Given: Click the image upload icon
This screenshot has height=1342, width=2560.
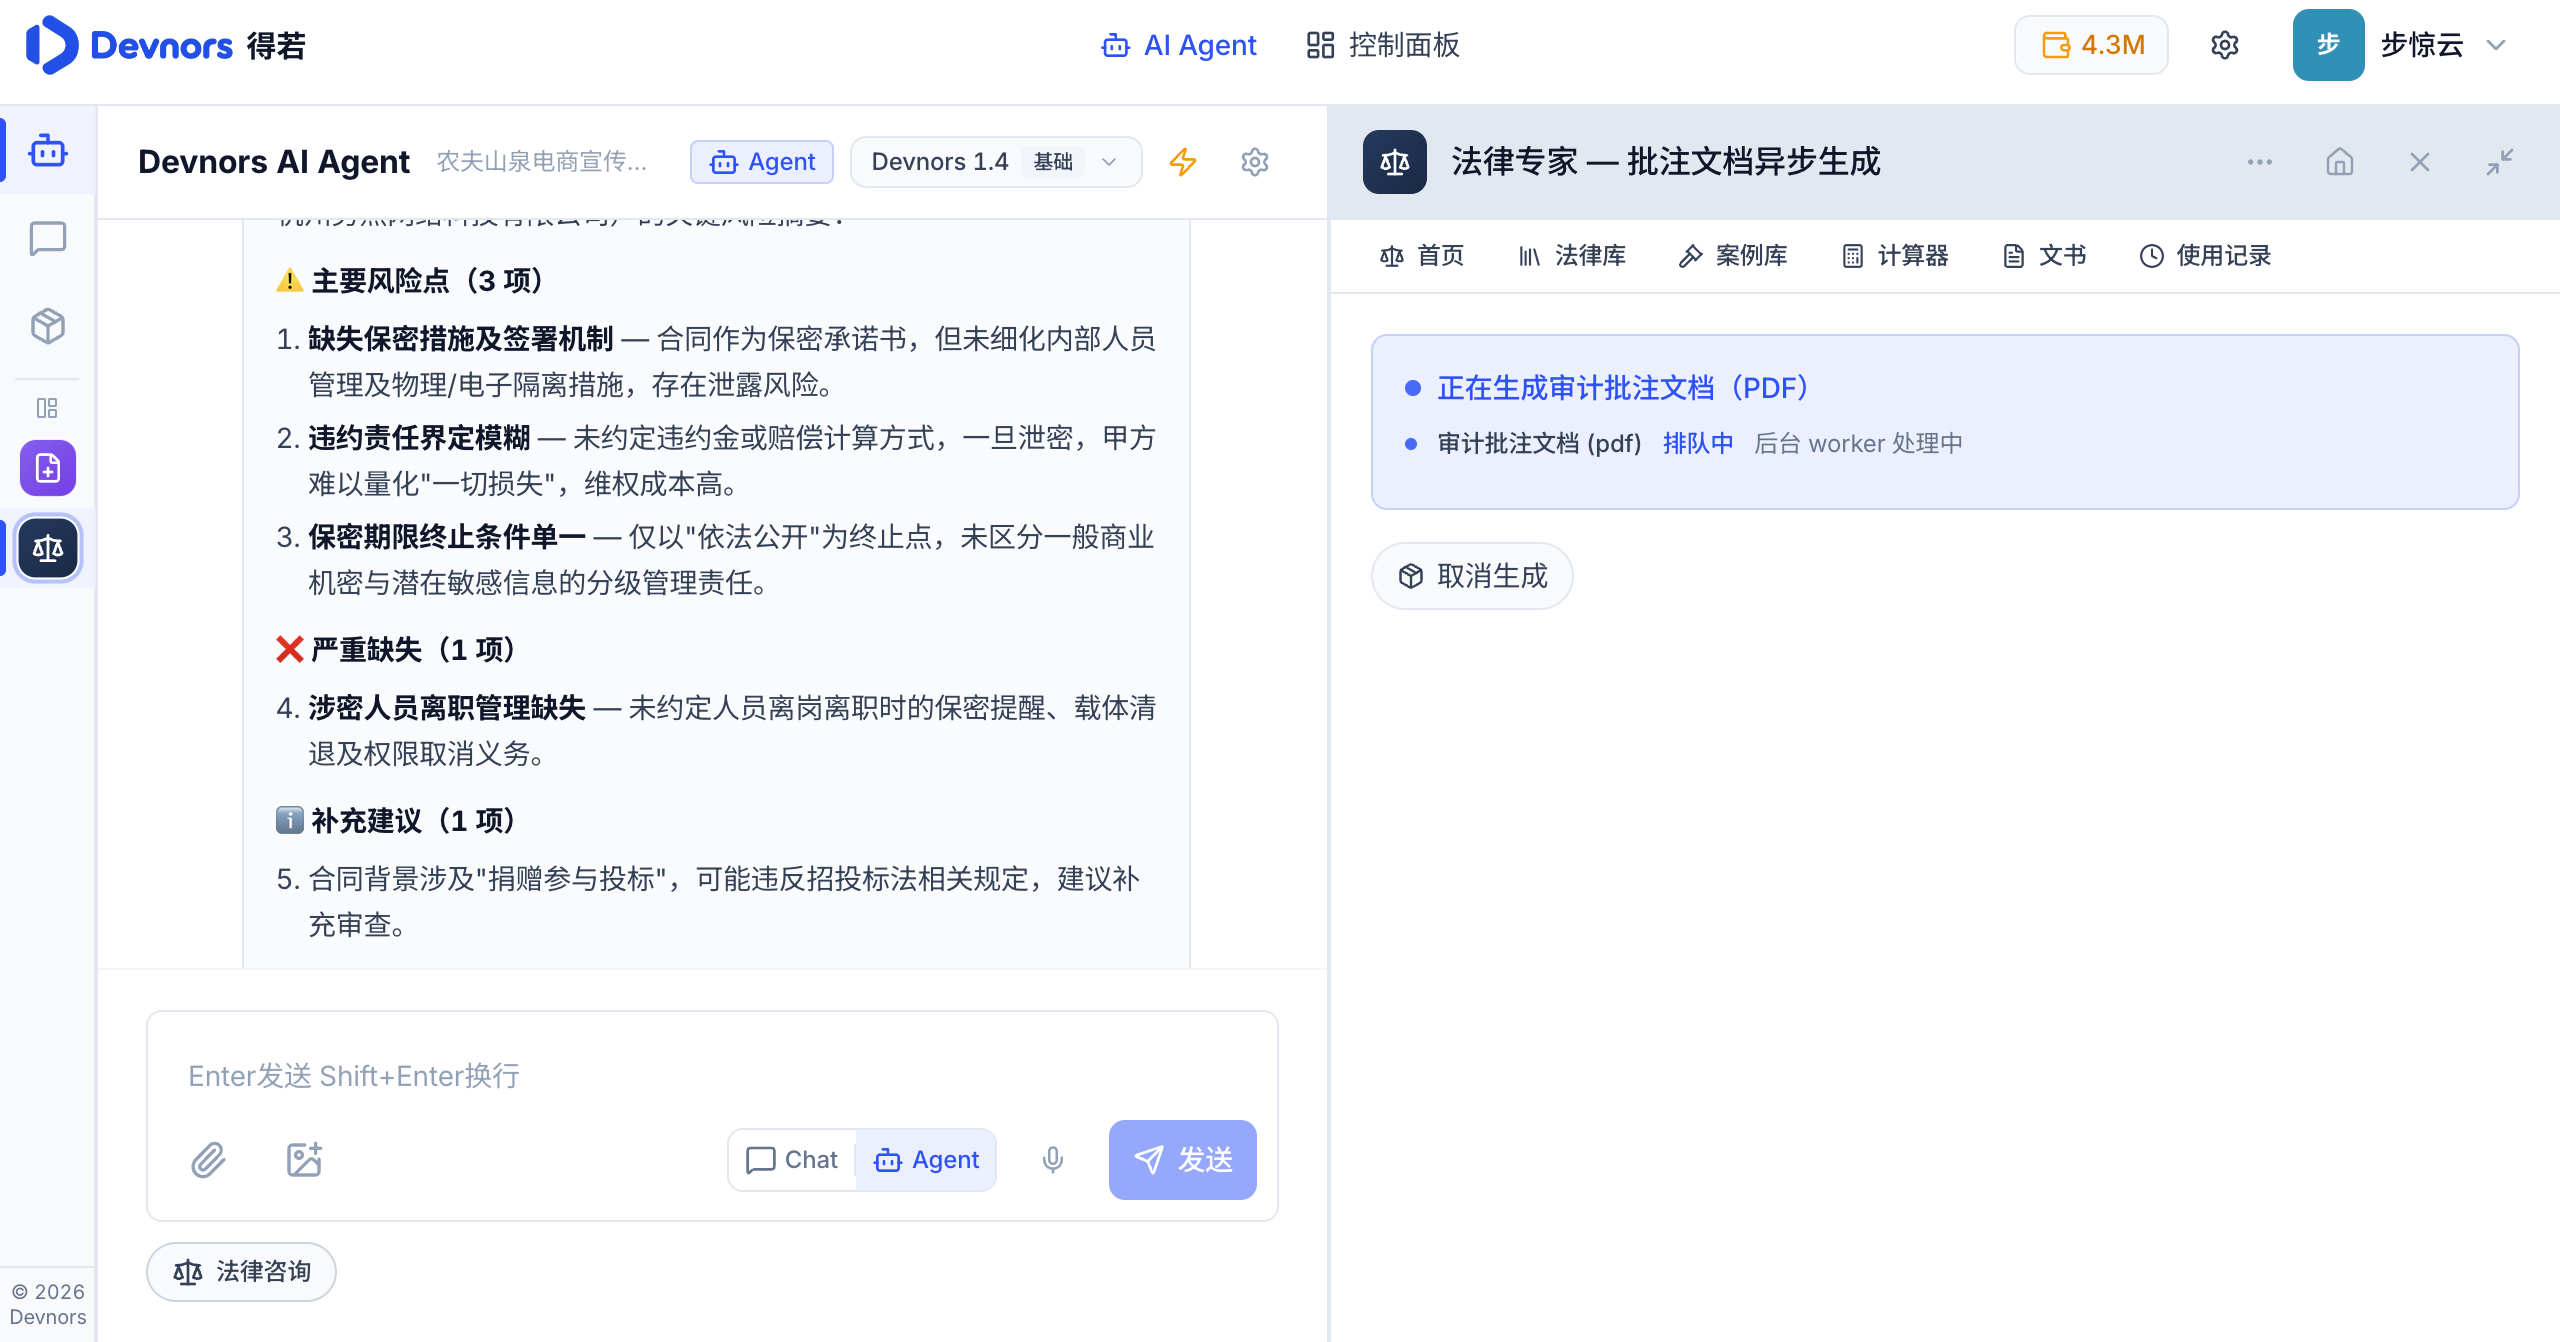Looking at the screenshot, I should pos(304,1160).
